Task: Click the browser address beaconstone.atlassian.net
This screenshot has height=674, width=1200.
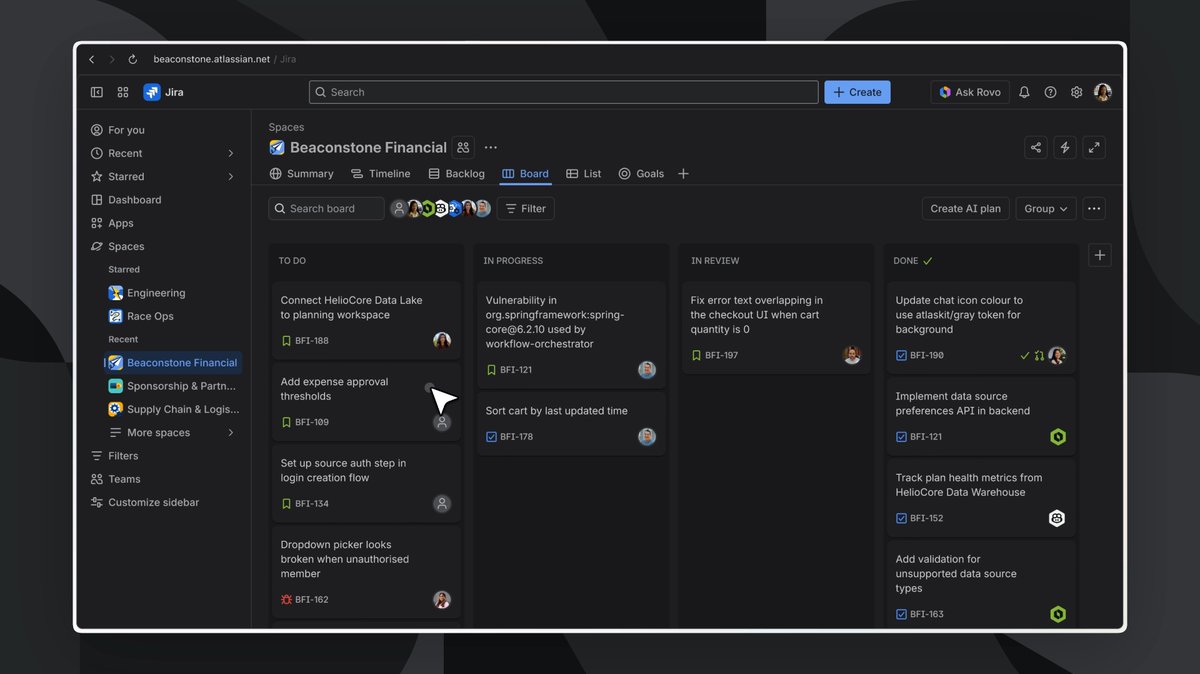Action: pos(212,59)
